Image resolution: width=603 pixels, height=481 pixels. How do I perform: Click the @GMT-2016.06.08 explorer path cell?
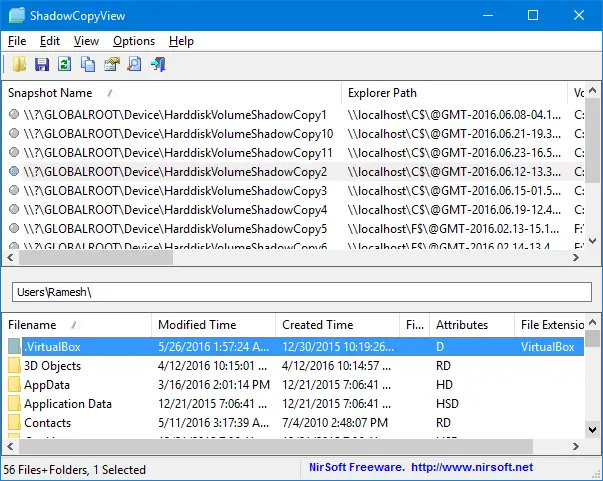click(454, 115)
